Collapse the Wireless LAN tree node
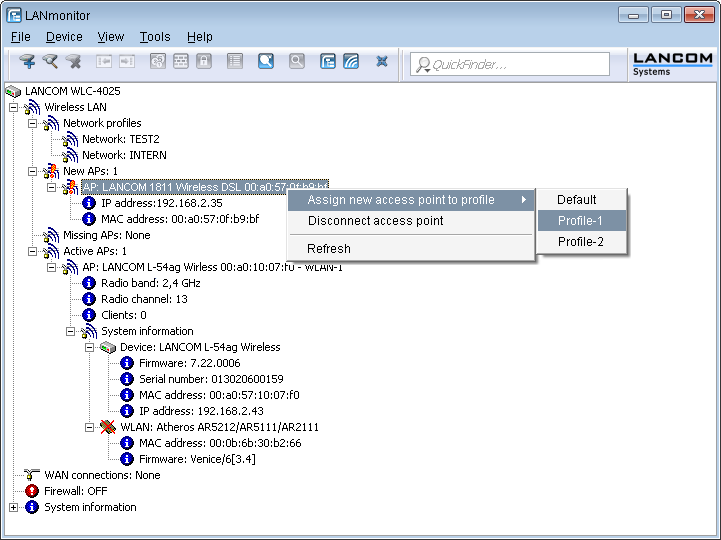The image size is (721, 540). tap(13, 107)
